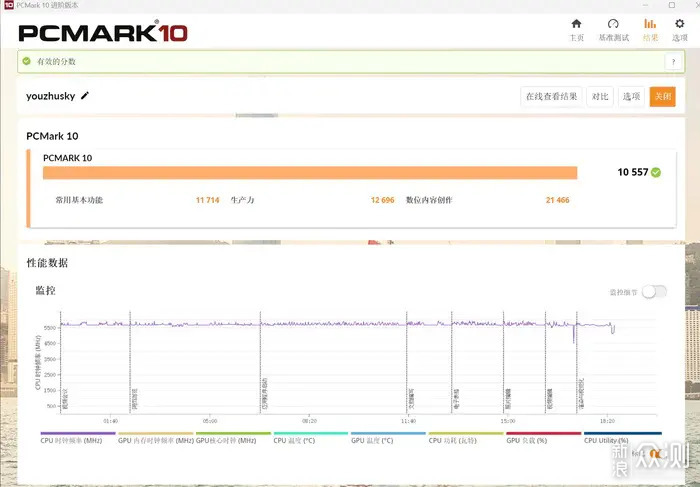Maximize the PCMark 10 window
The width and height of the screenshot is (700, 487).
(x=671, y=5)
